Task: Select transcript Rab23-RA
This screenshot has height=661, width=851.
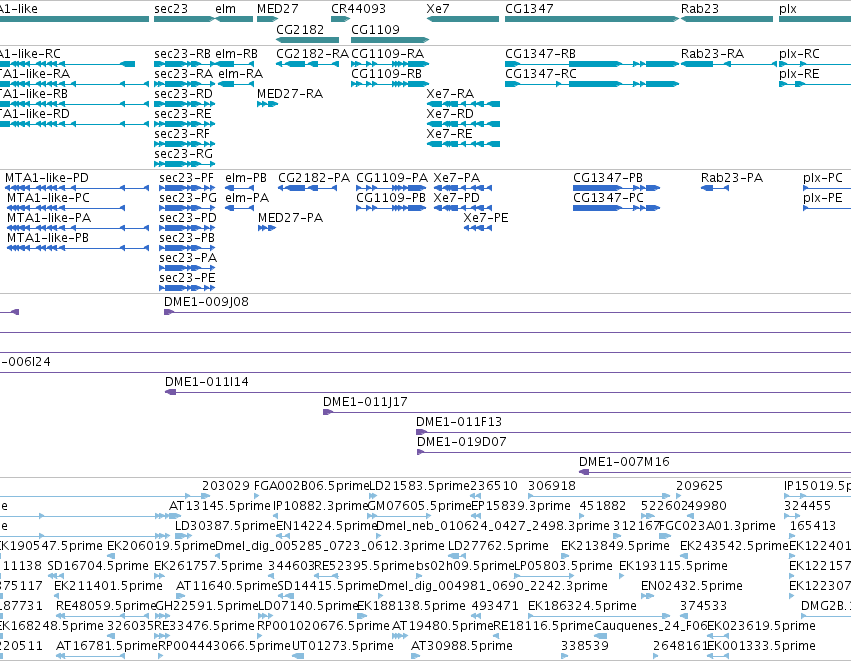Action: point(712,54)
